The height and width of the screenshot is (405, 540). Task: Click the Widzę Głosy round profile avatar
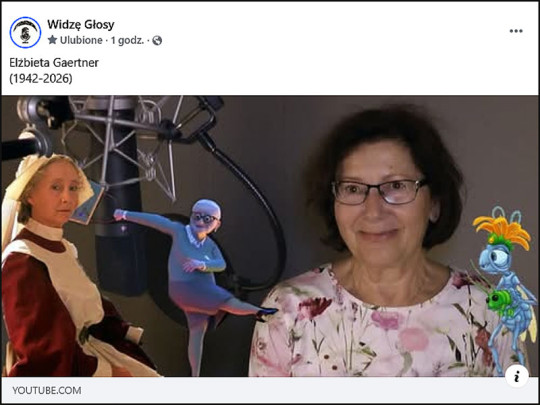tap(25, 32)
